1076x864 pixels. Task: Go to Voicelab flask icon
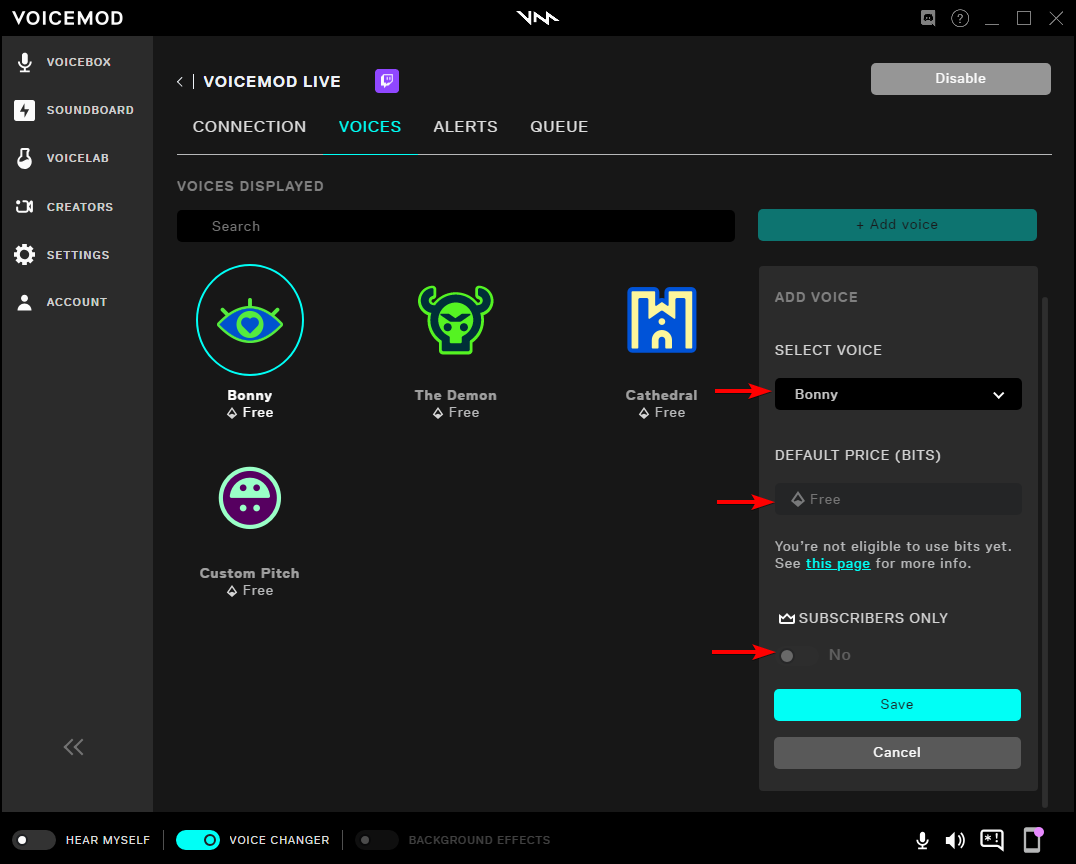[x=25, y=158]
